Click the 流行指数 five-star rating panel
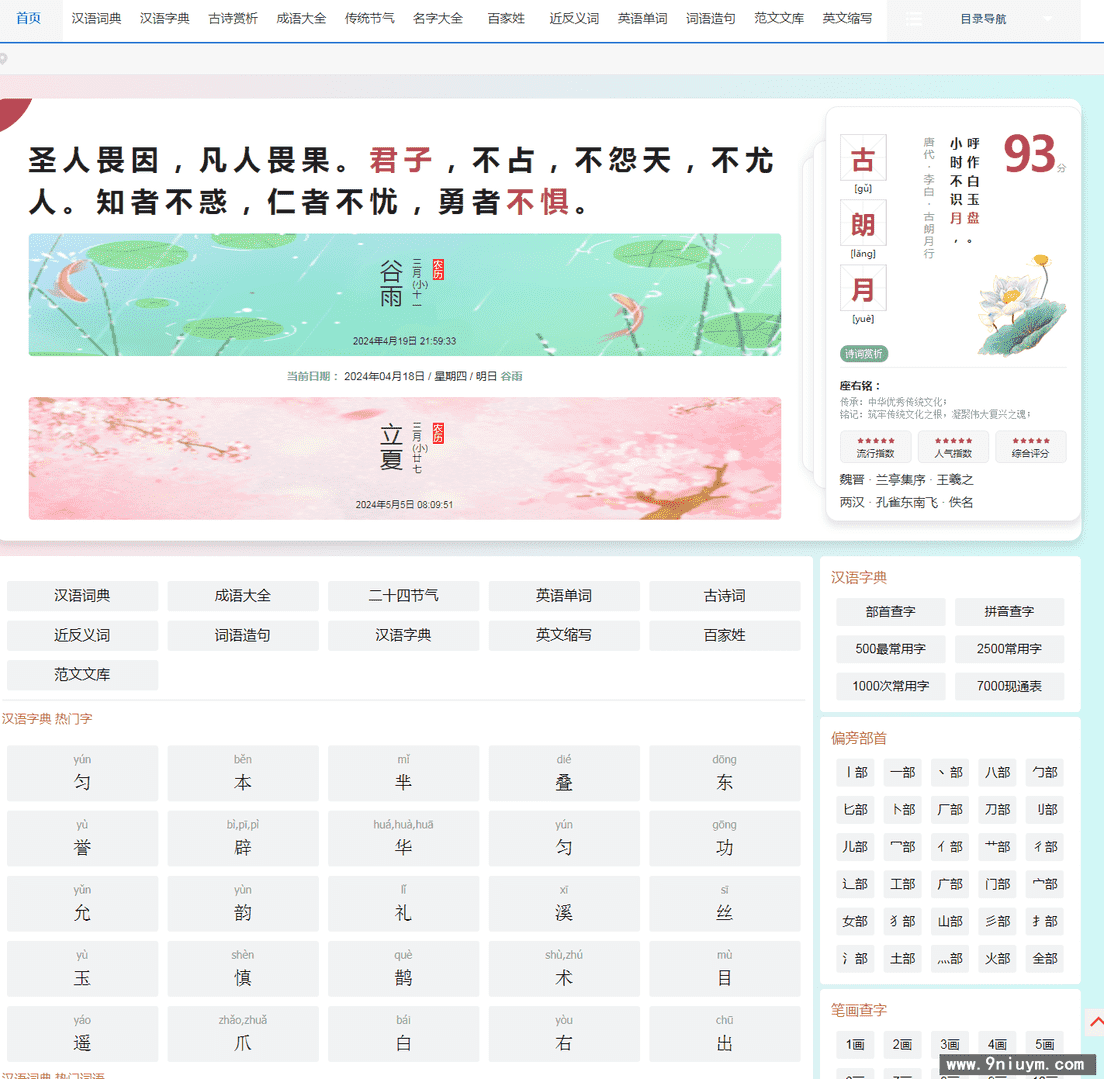This screenshot has width=1104, height=1079. (876, 447)
